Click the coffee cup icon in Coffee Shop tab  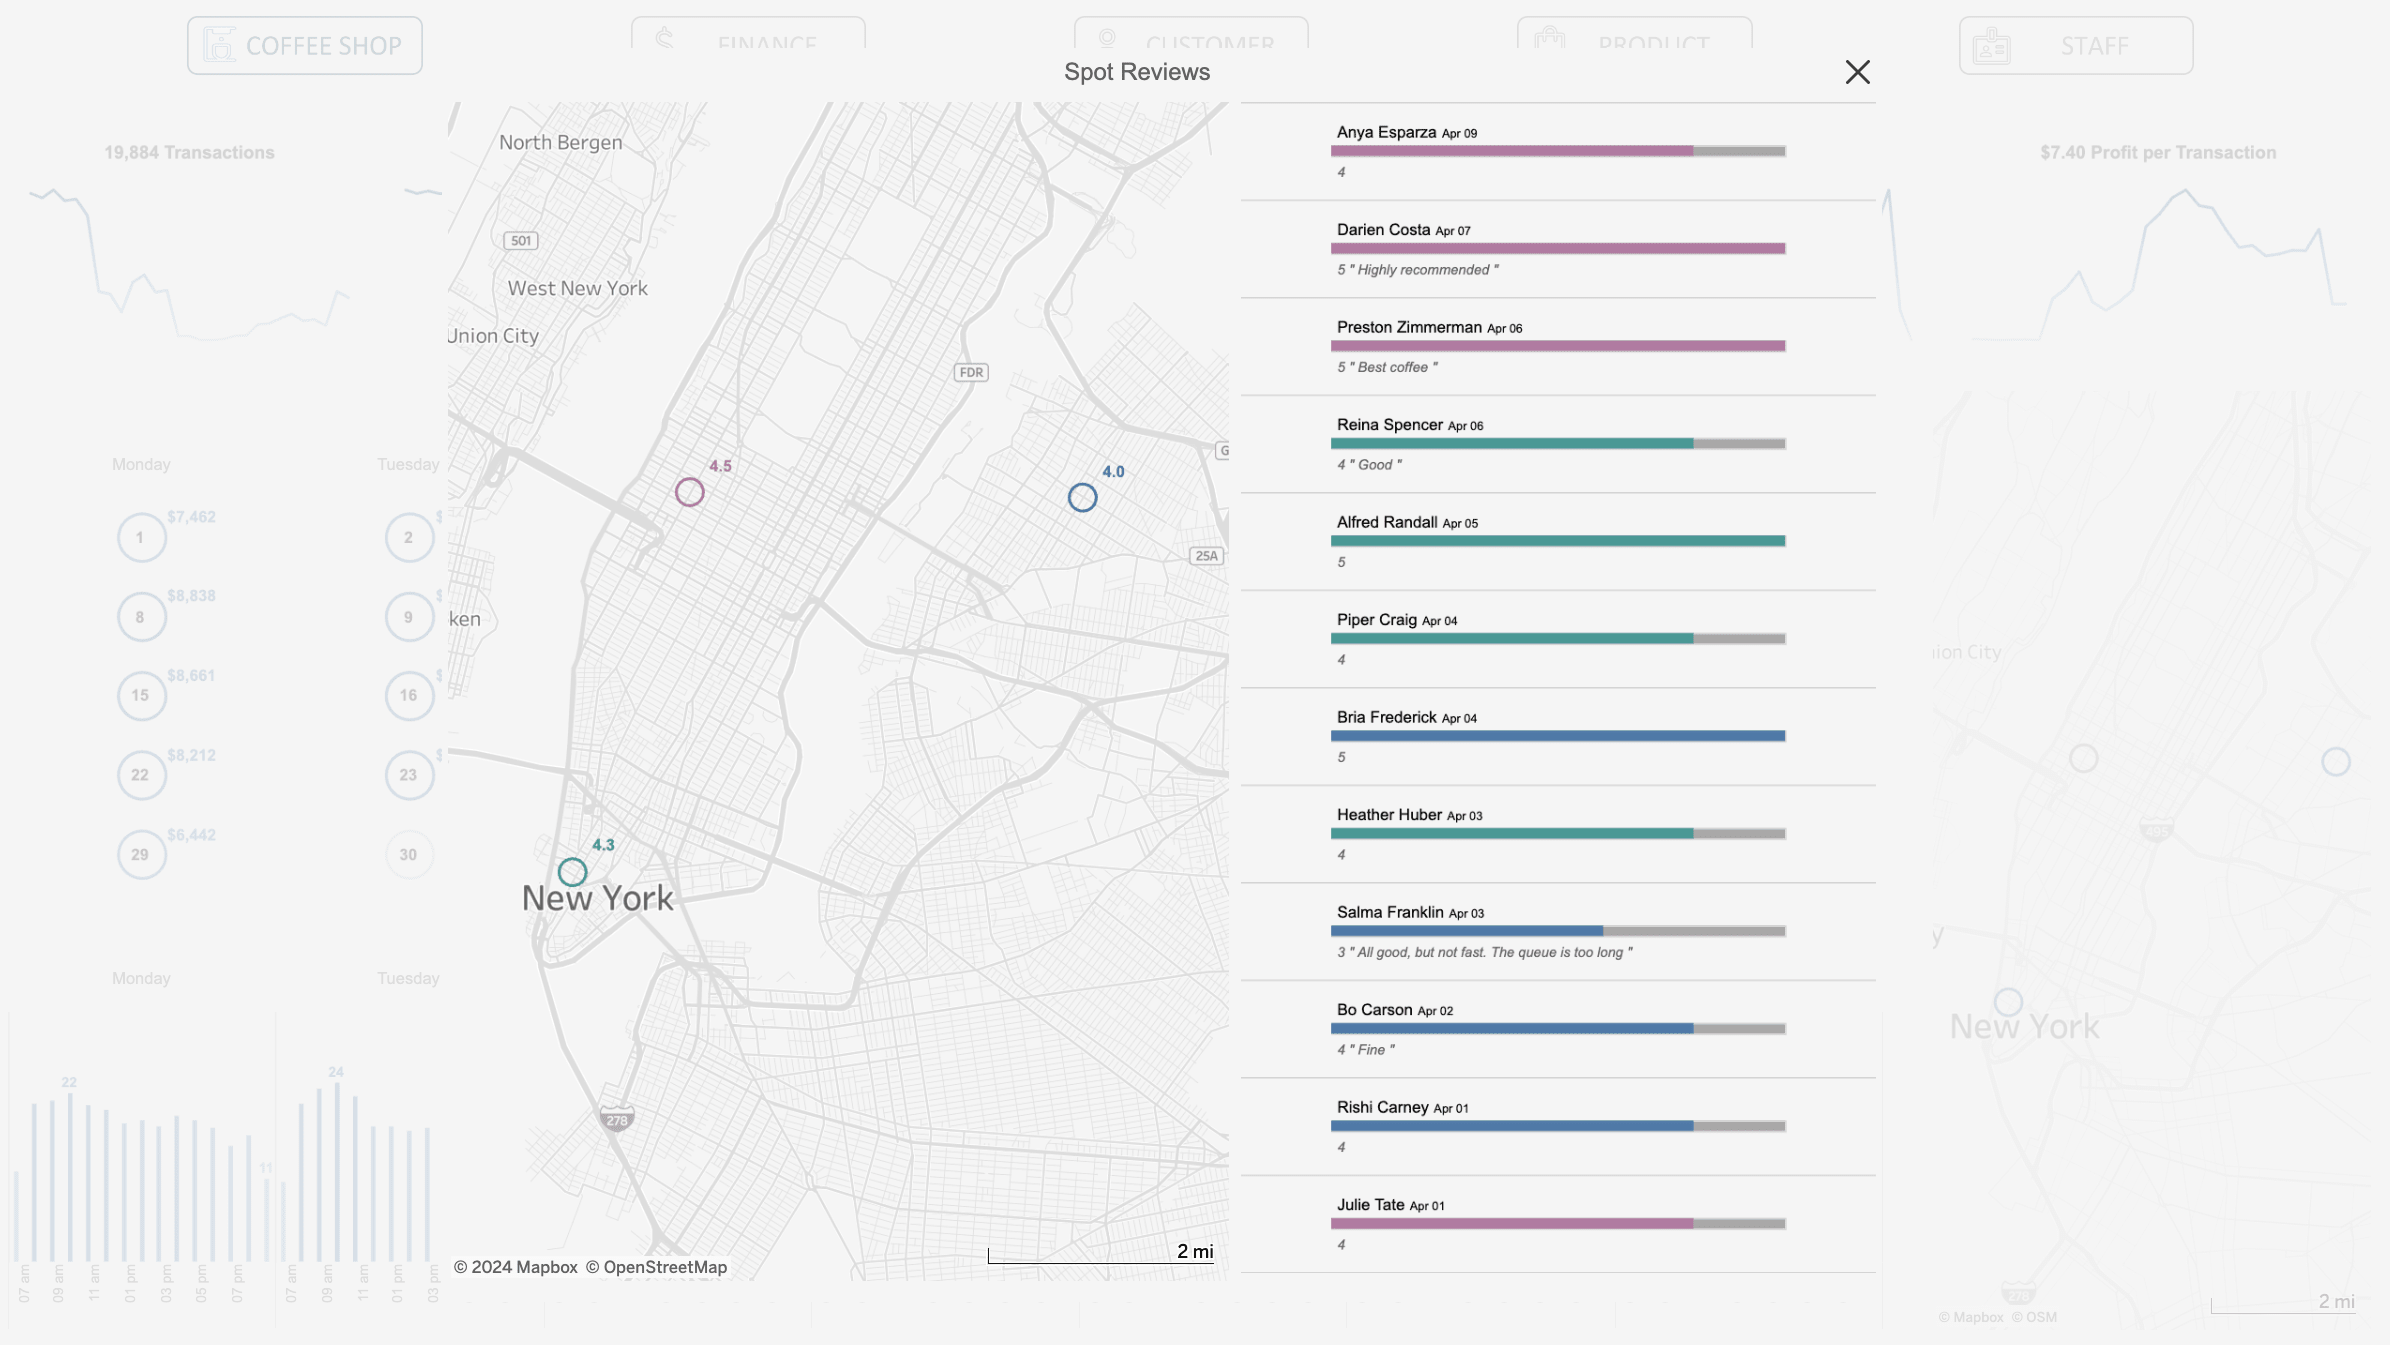pyautogui.click(x=219, y=45)
